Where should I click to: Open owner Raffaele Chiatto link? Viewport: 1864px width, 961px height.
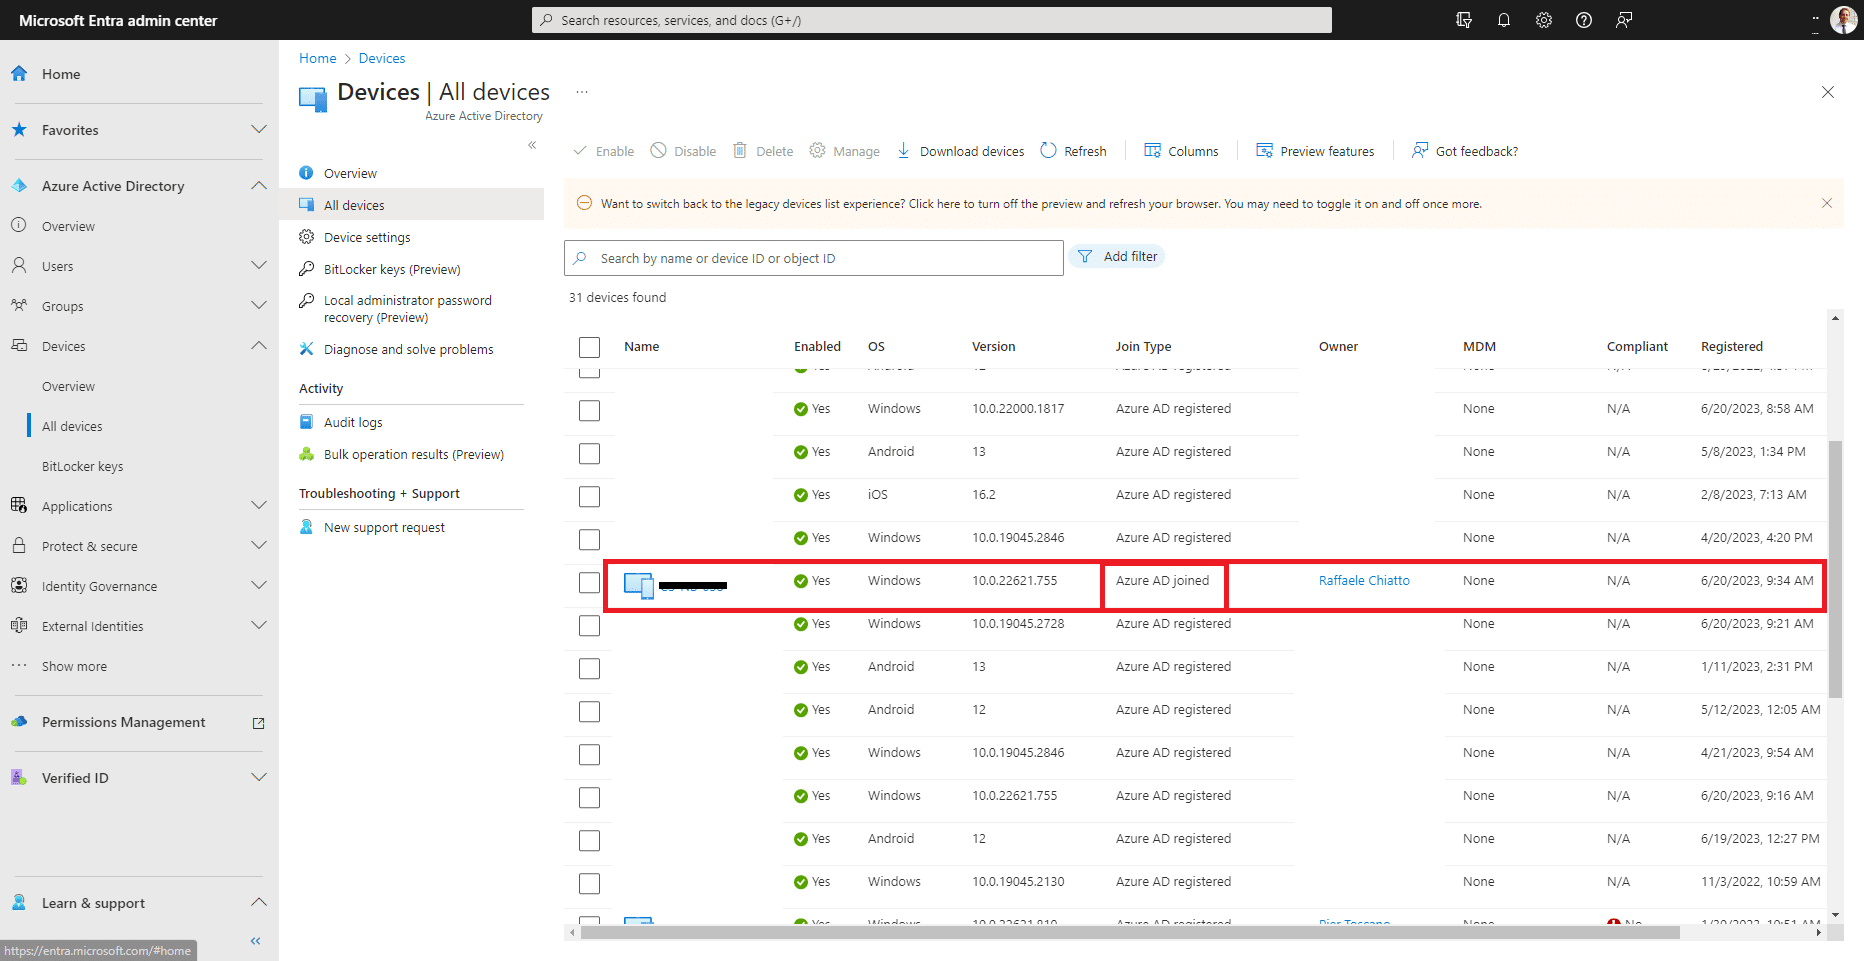[1364, 580]
